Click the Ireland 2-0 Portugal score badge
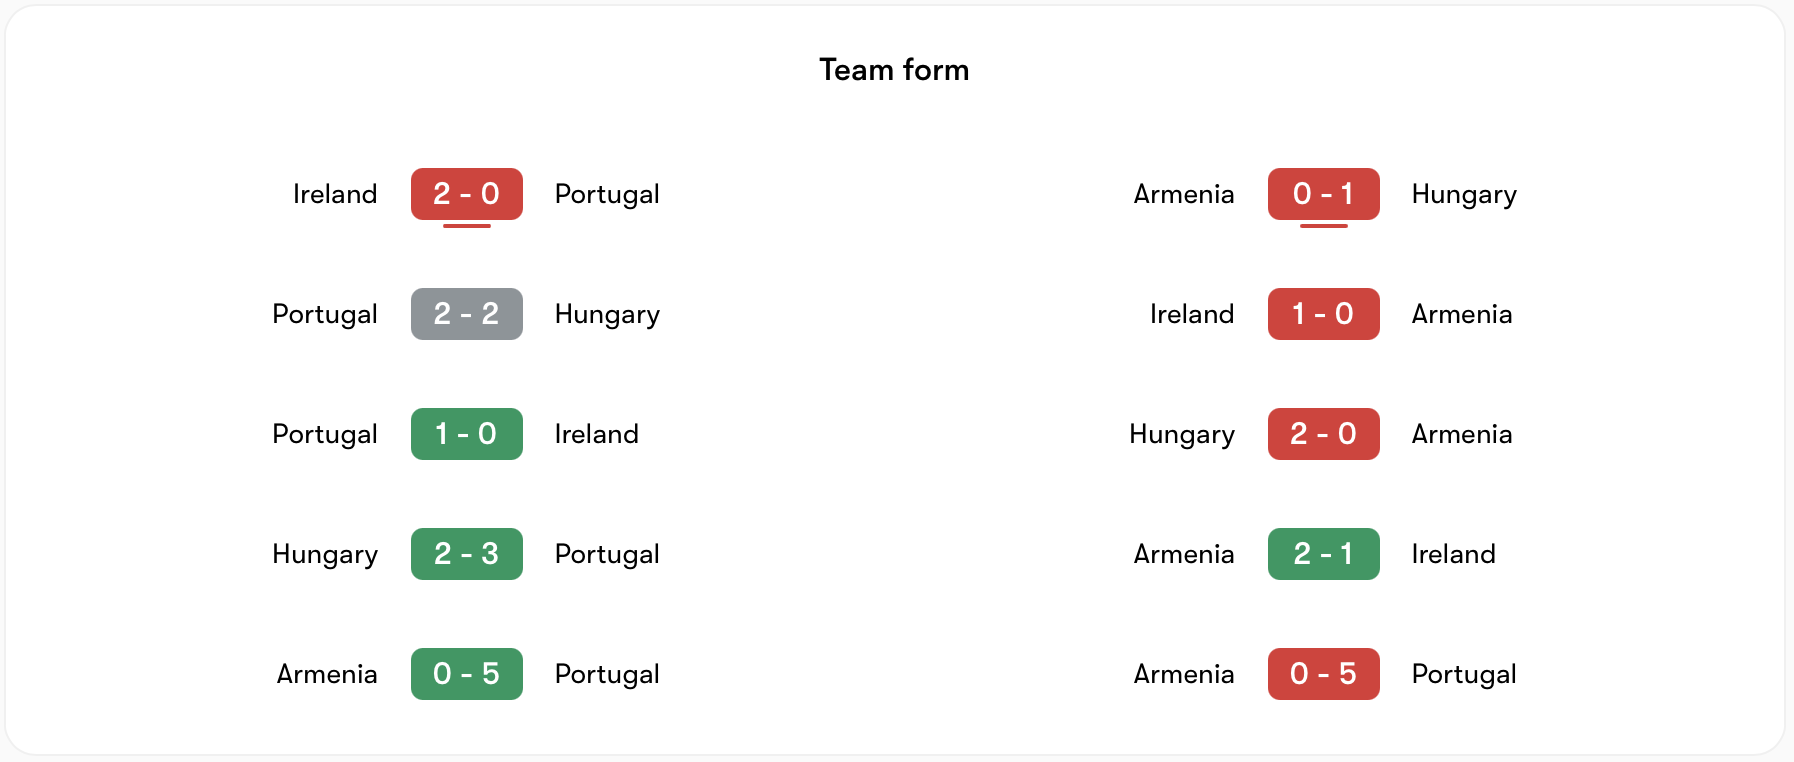The height and width of the screenshot is (762, 1794). tap(466, 194)
